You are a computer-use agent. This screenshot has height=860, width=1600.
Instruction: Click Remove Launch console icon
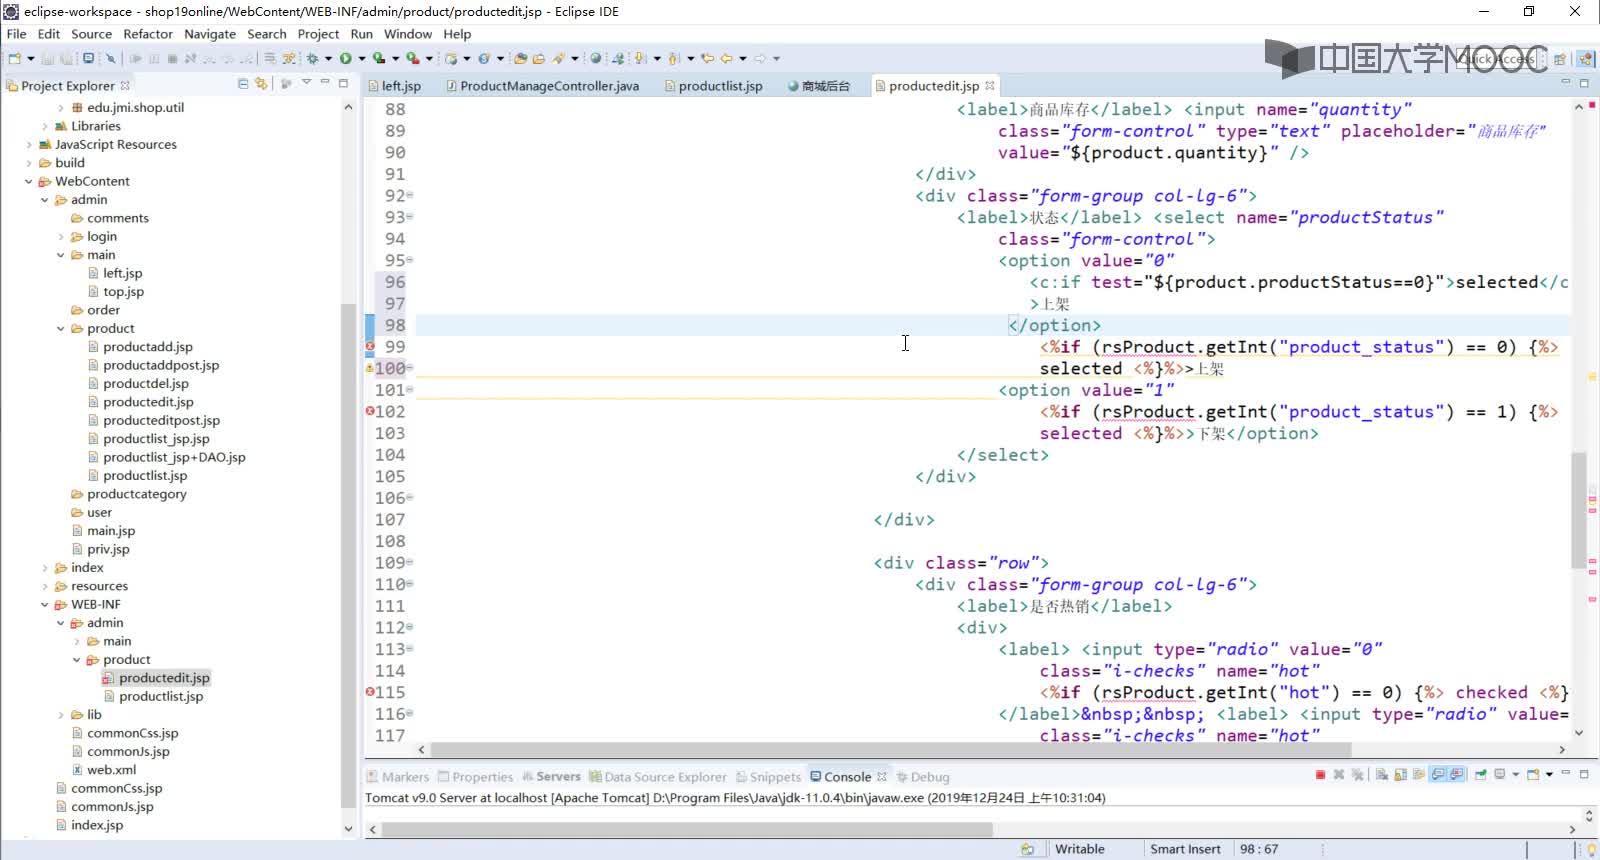(x=1339, y=775)
